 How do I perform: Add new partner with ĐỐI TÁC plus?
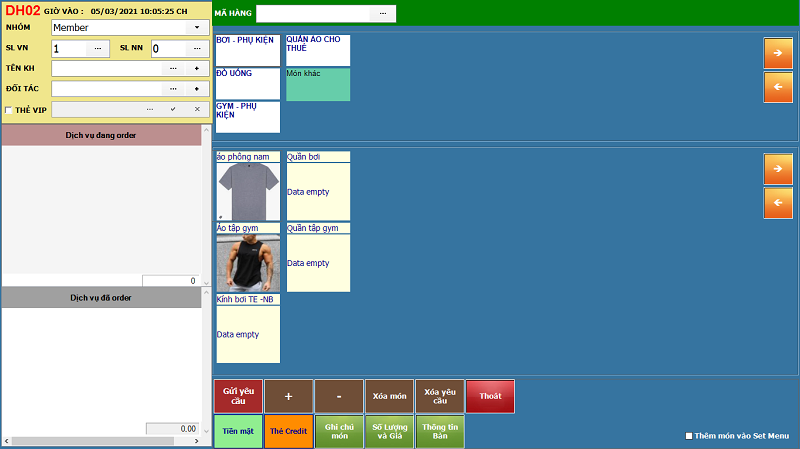[x=197, y=89]
